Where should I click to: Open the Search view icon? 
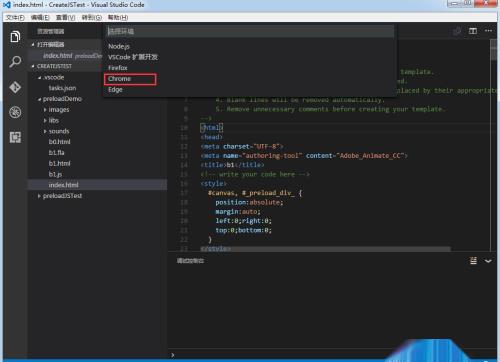(x=15, y=62)
